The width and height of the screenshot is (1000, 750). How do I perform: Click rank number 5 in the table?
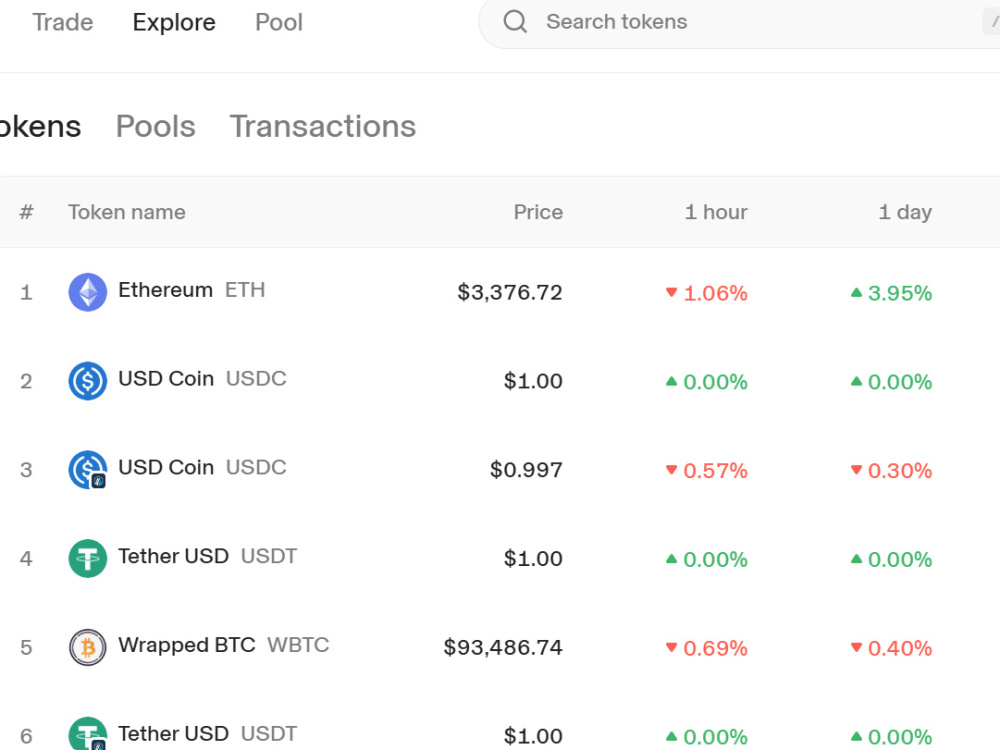coord(26,647)
